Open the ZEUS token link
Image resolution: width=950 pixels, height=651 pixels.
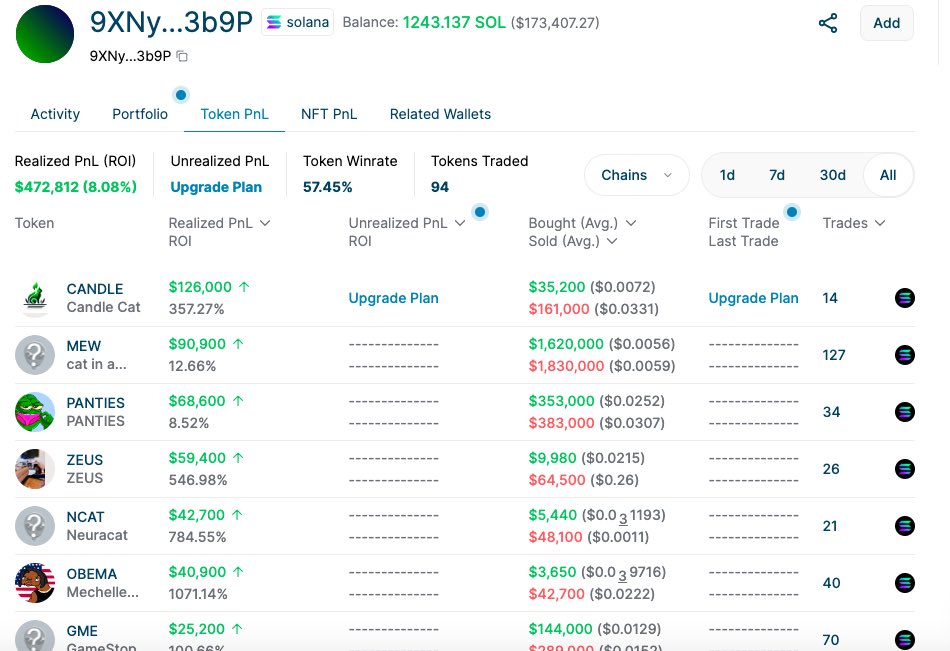[x=85, y=460]
